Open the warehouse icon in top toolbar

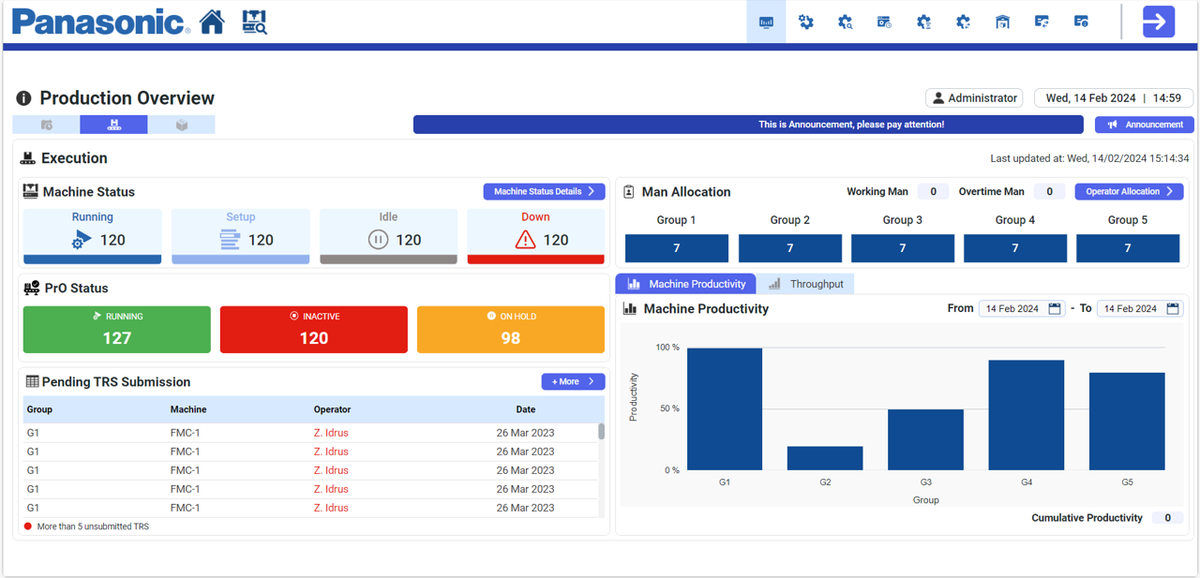click(x=1002, y=22)
